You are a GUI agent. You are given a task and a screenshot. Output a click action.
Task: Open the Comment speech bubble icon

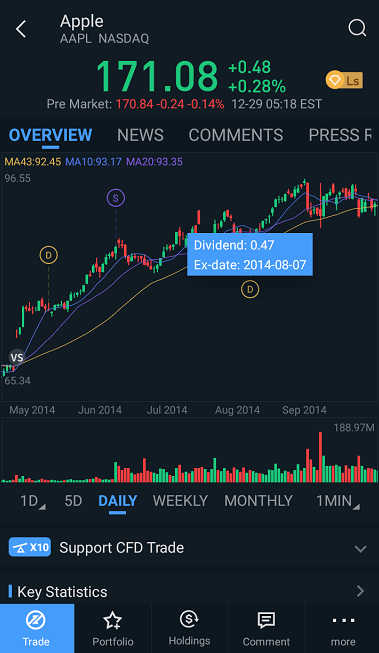[x=266, y=621]
